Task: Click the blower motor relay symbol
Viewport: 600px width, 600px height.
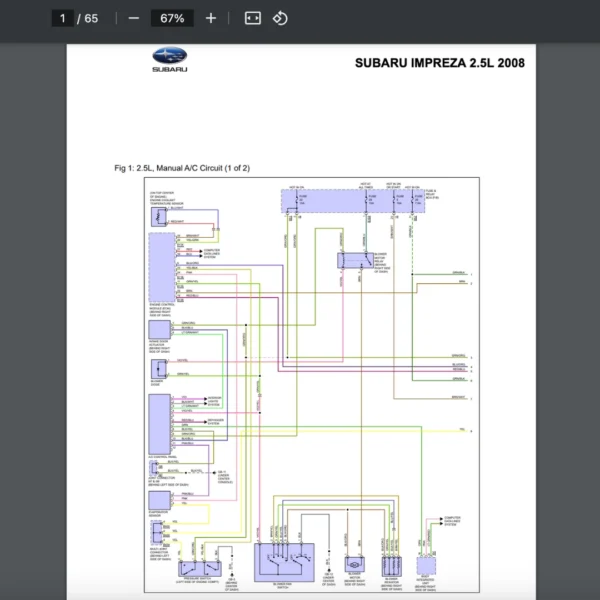Action: click(355, 261)
